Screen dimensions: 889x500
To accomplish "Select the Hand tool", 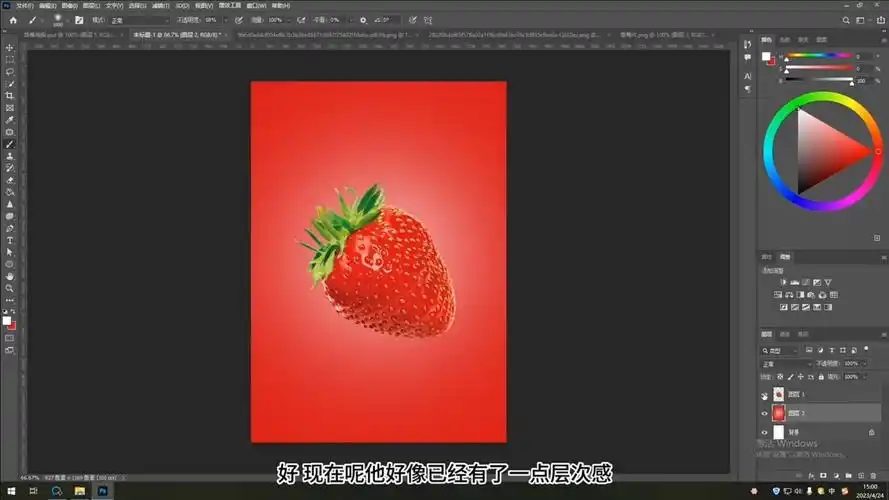I will 10,277.
